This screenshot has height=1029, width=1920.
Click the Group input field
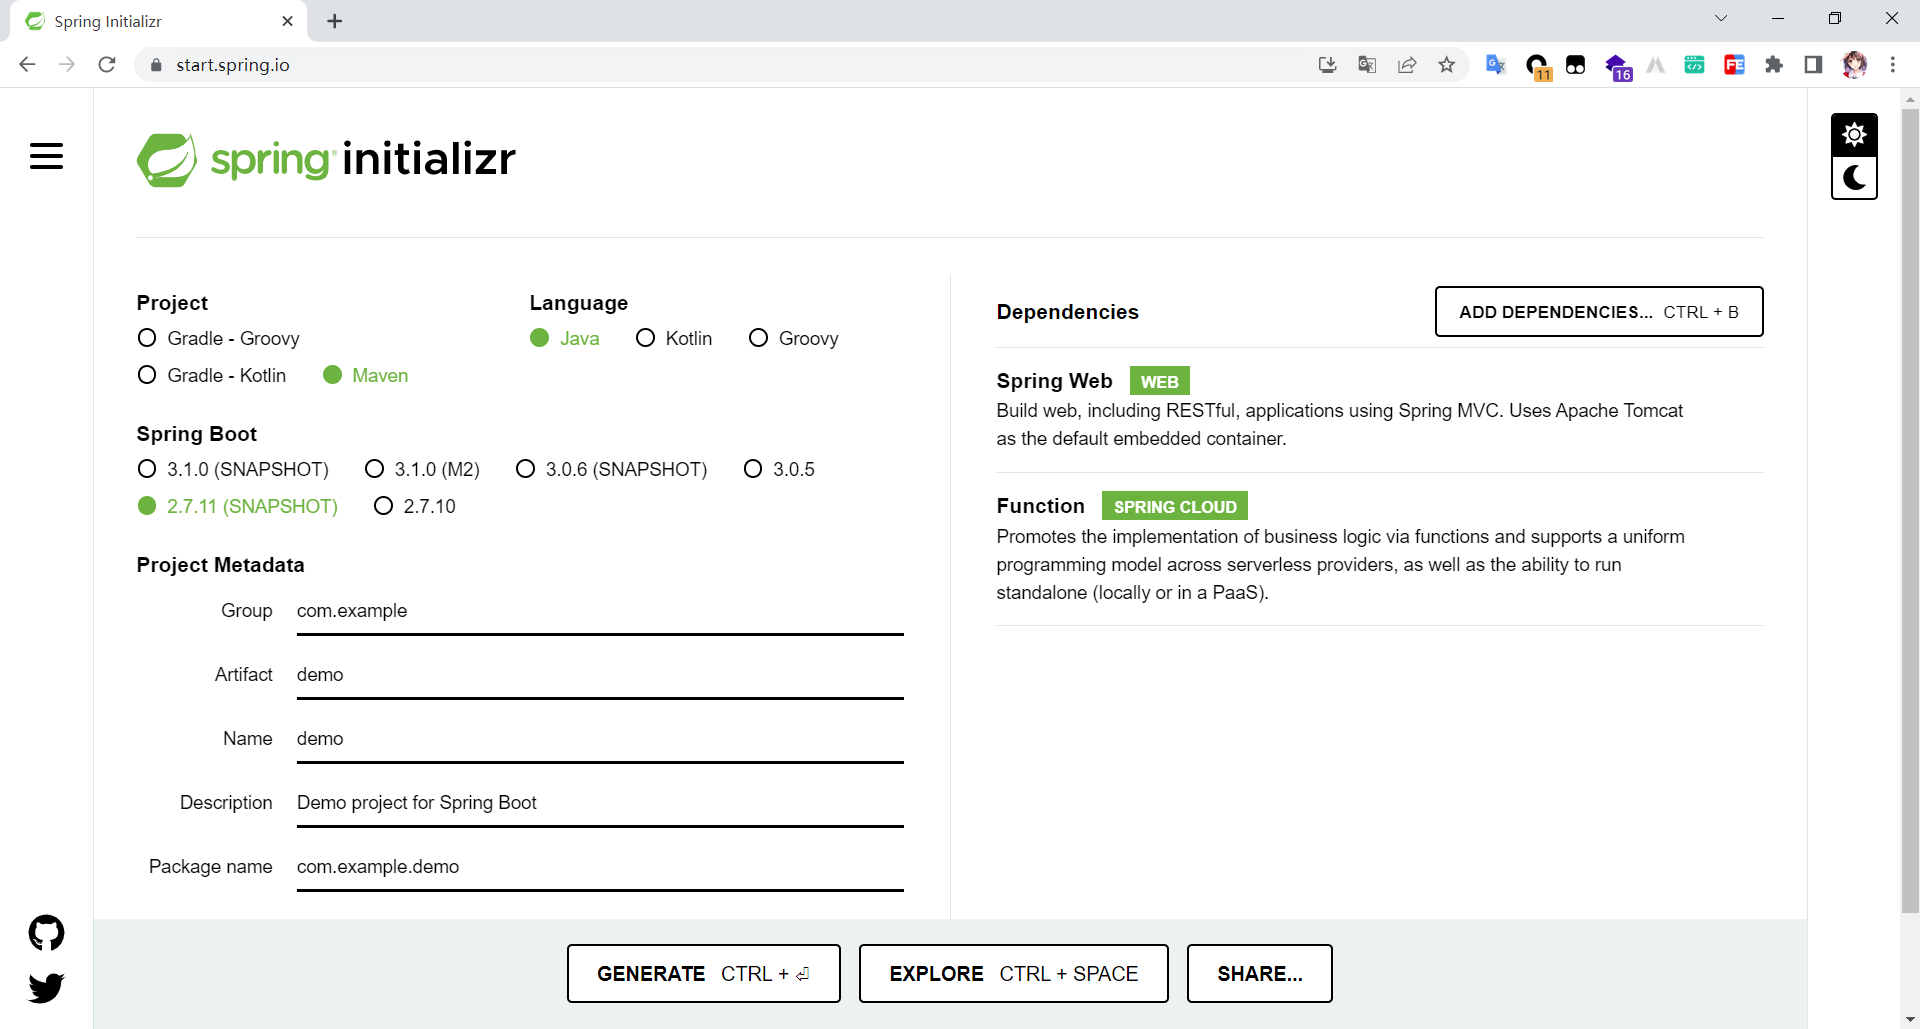click(x=600, y=611)
